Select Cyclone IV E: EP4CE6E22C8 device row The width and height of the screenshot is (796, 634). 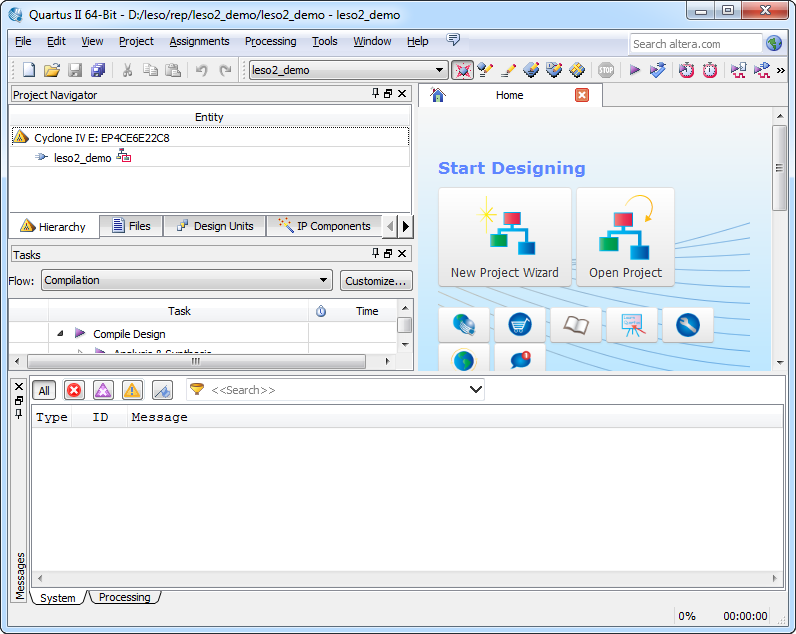pyautogui.click(x=210, y=138)
